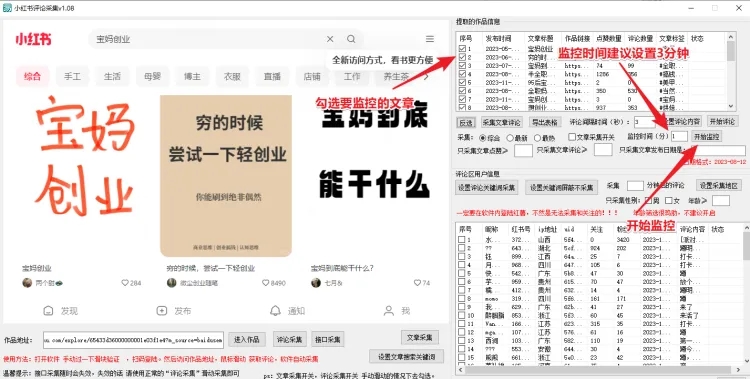
Task: Click the 接口采集 button
Action: tap(328, 339)
